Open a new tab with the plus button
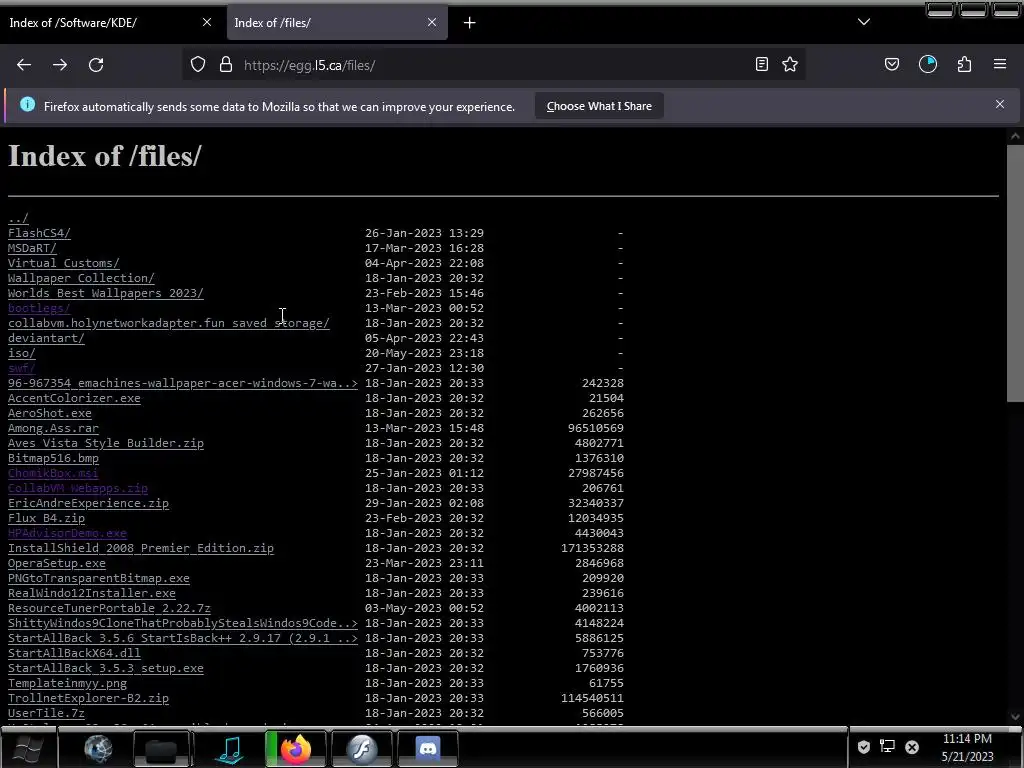Screen dimensions: 1024x768 point(470,23)
